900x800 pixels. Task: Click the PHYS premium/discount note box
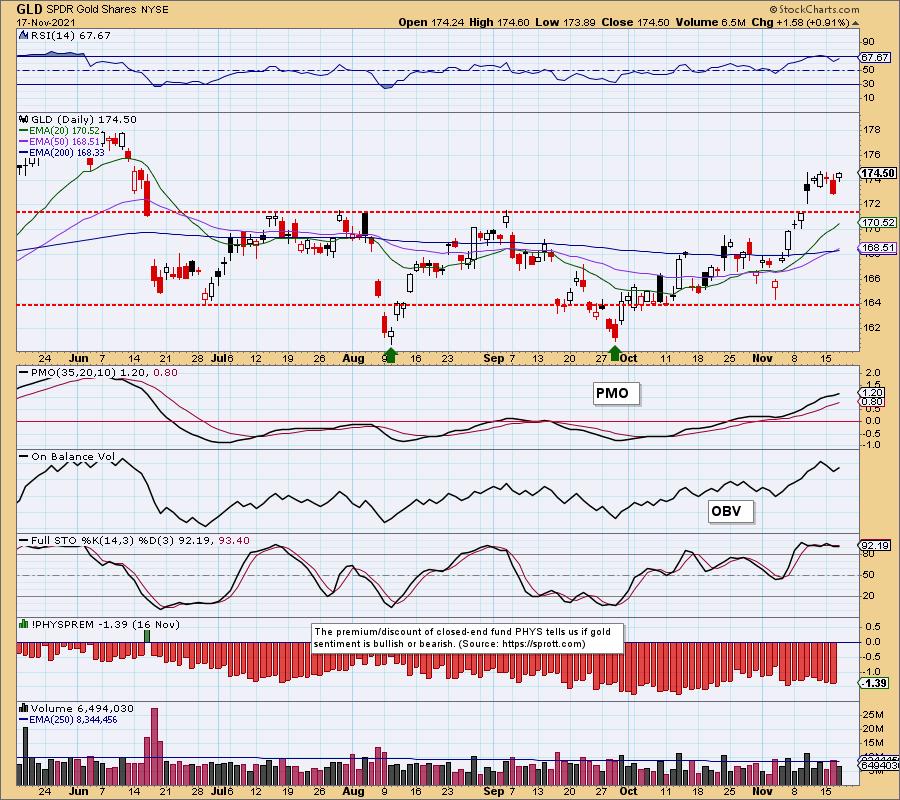click(467, 638)
